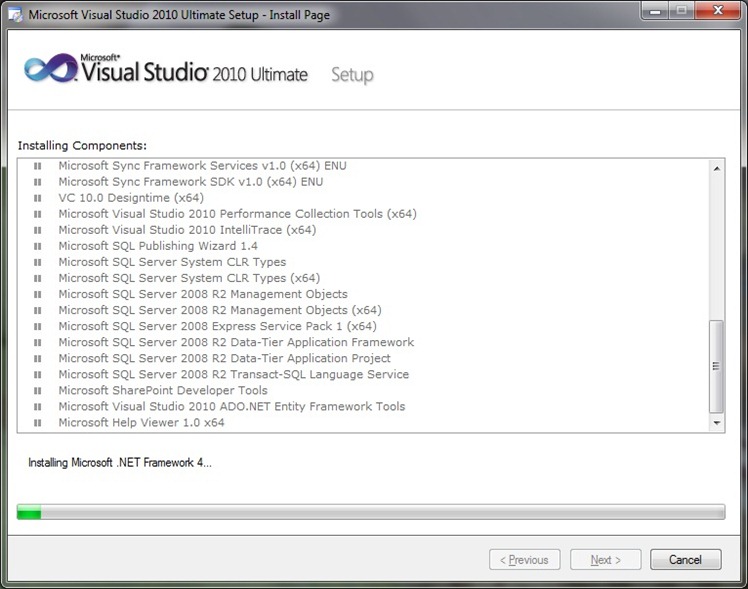
Task: Click the Visual Studio infinity logo
Action: tap(51, 68)
